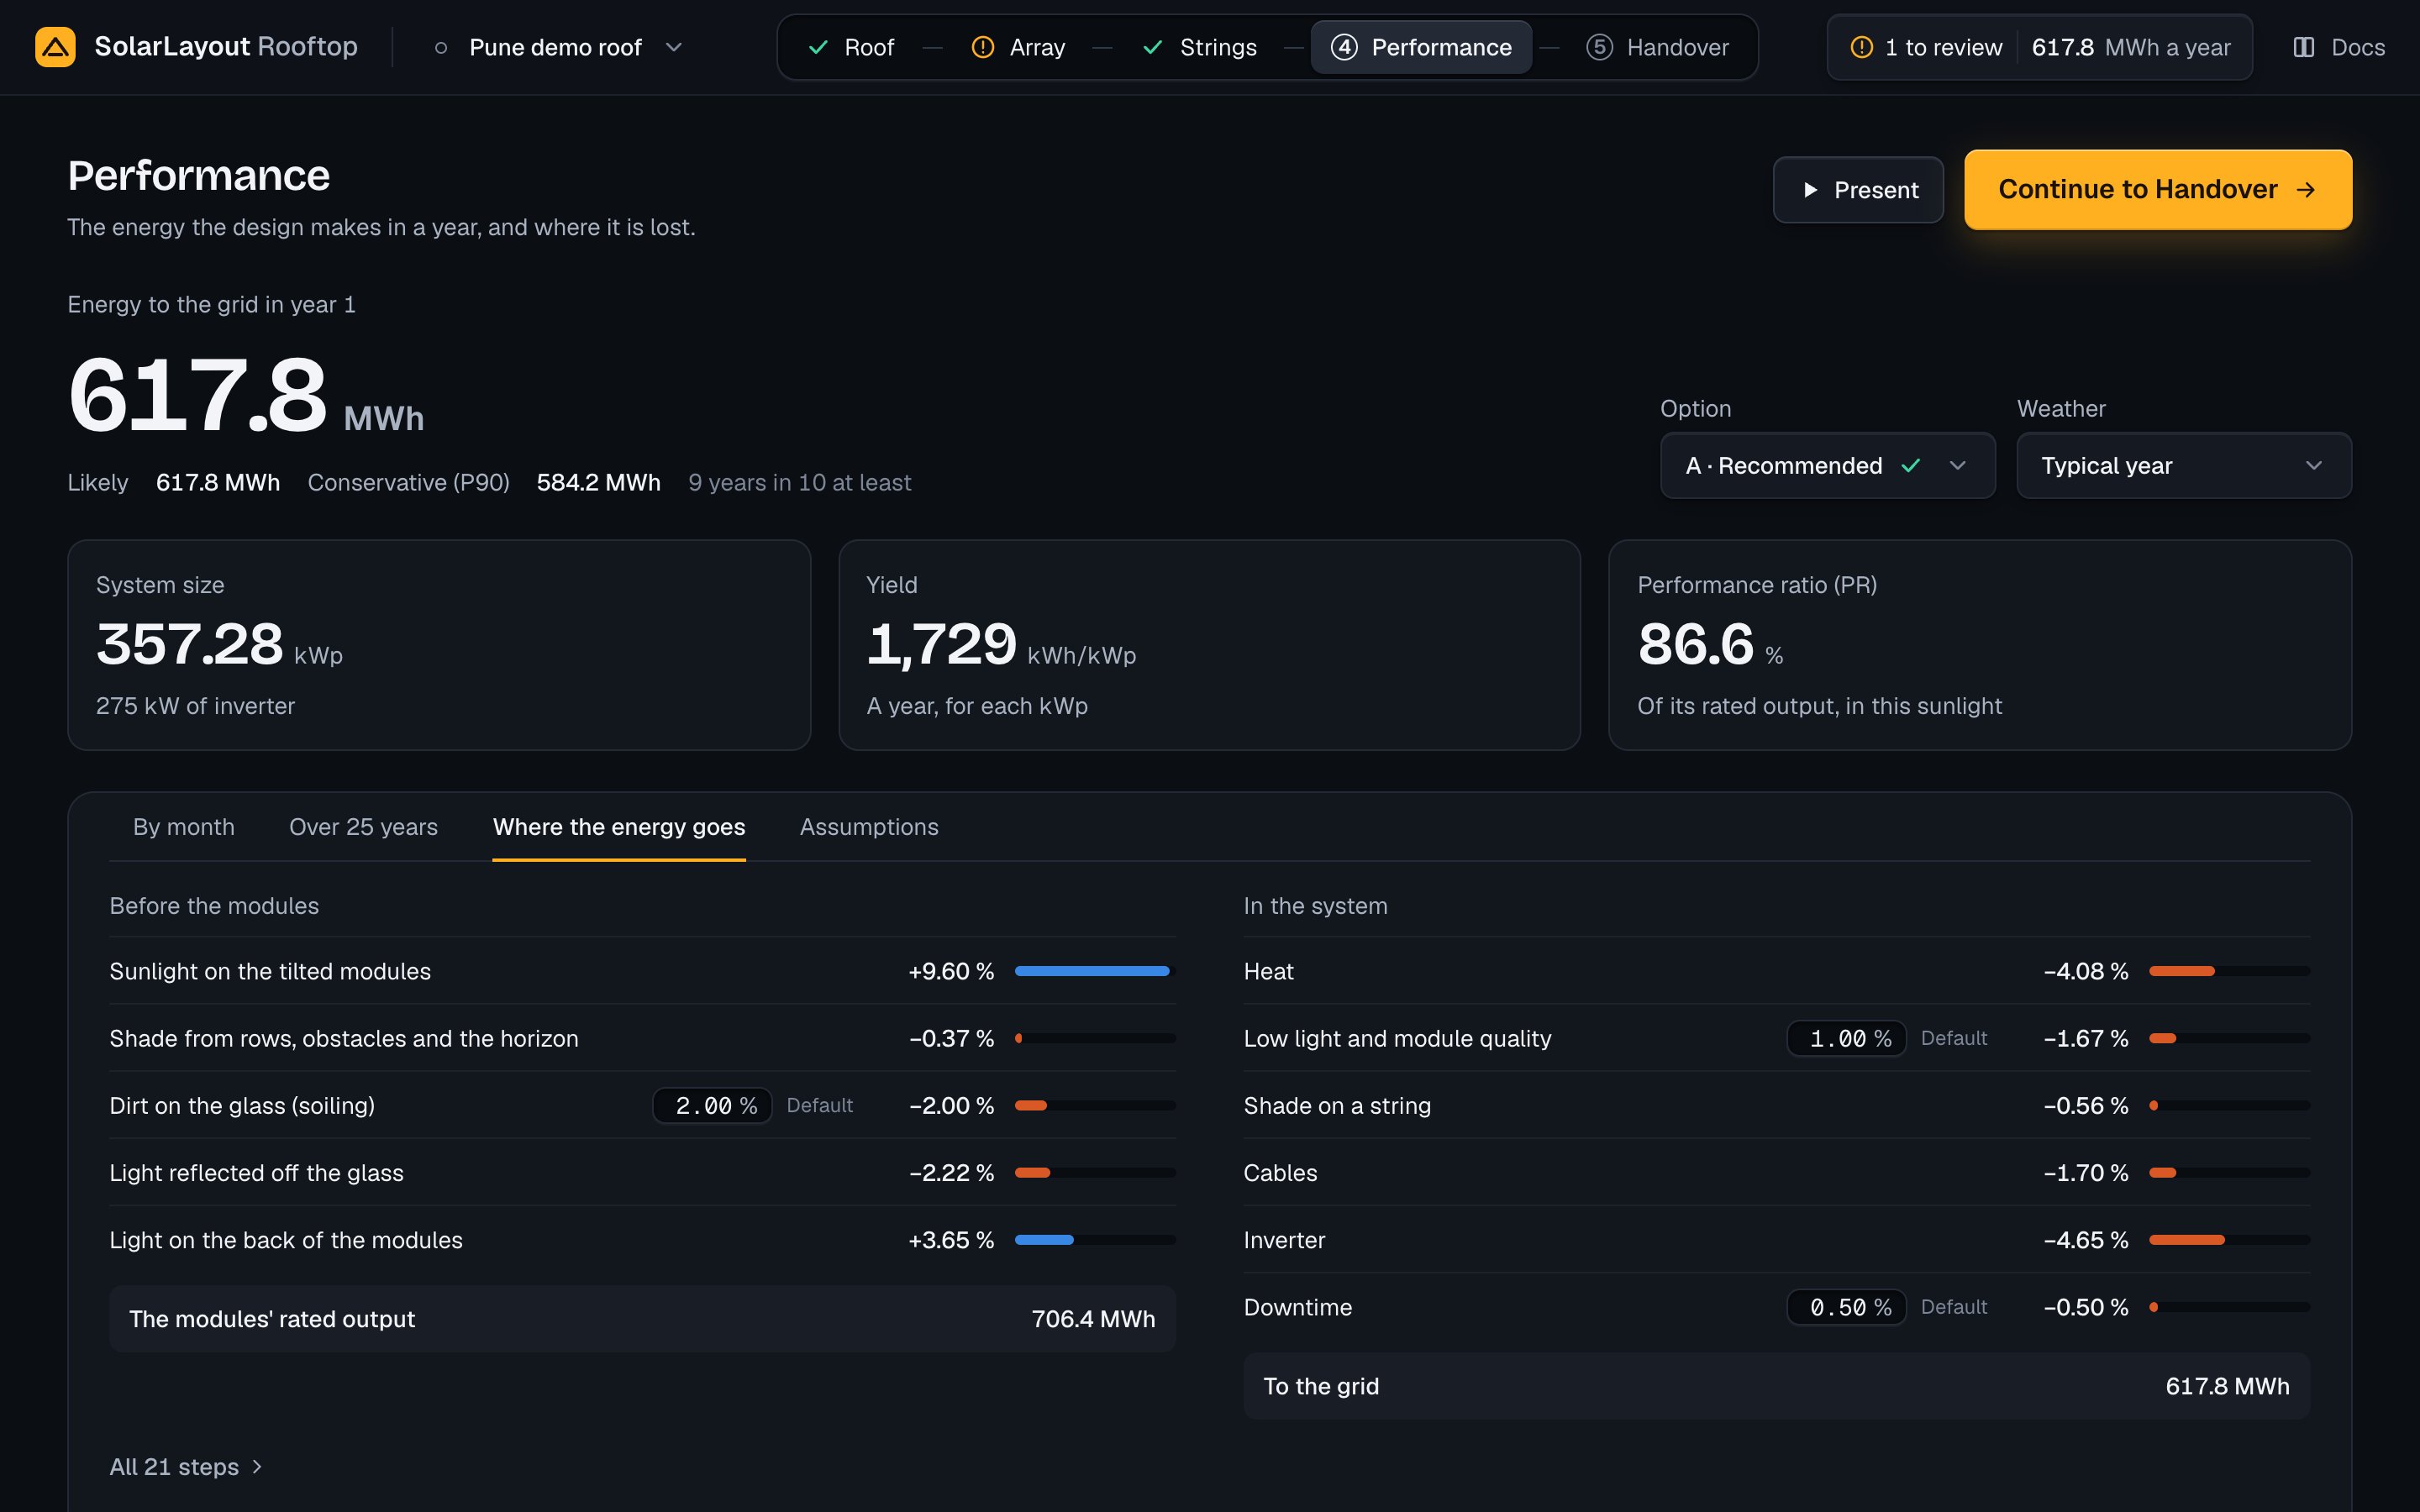Viewport: 2420px width, 1512px height.
Task: Edit the Downtime 0.50 % field
Action: coord(1846,1307)
